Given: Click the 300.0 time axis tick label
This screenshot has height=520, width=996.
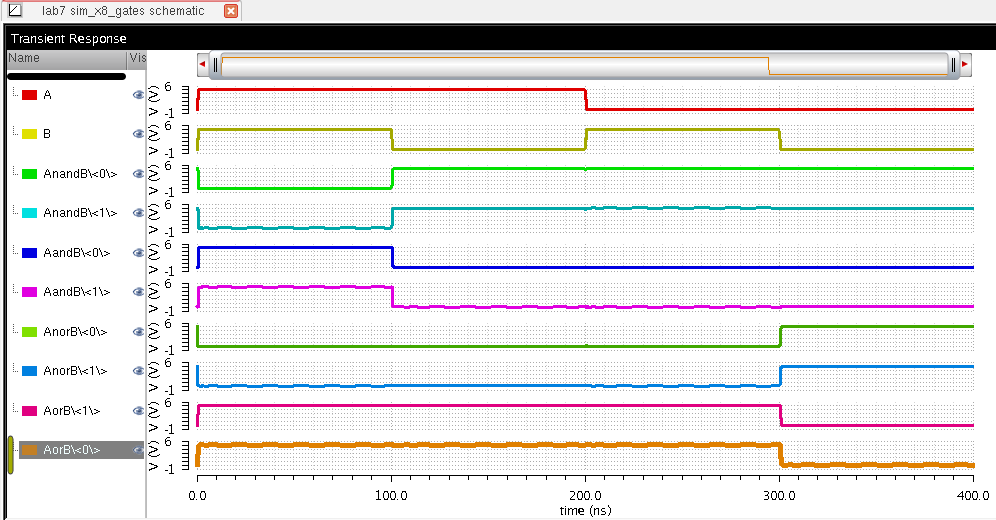Looking at the screenshot, I should (x=779, y=496).
